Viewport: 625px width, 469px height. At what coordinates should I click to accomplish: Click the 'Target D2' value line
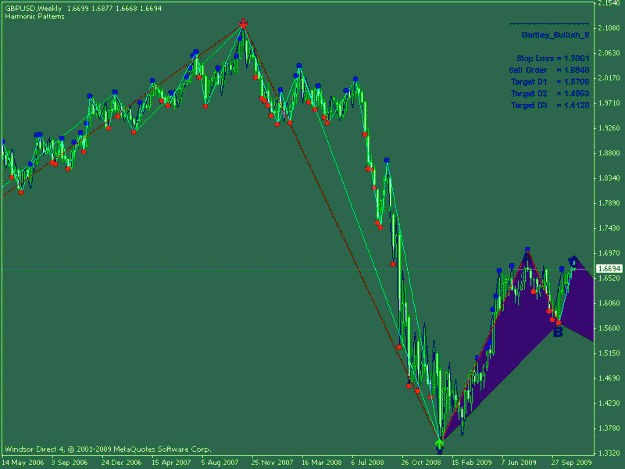click(550, 94)
